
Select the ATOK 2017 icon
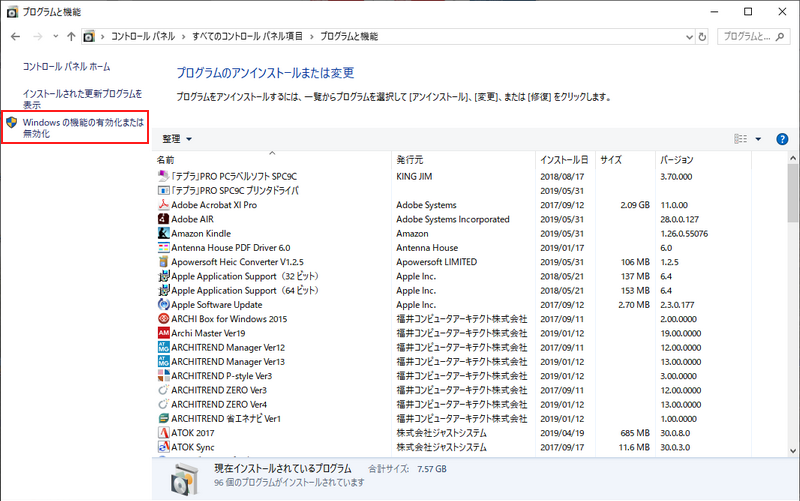163,433
